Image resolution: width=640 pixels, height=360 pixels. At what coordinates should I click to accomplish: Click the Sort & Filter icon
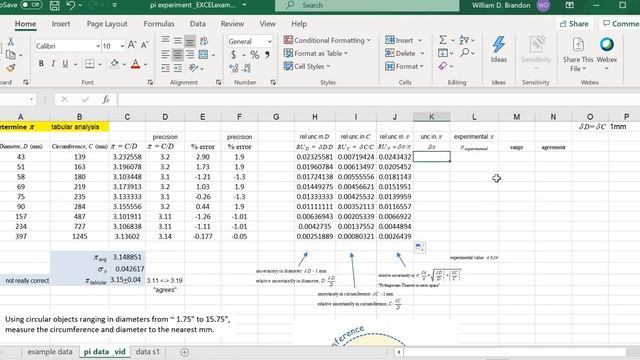point(464,40)
